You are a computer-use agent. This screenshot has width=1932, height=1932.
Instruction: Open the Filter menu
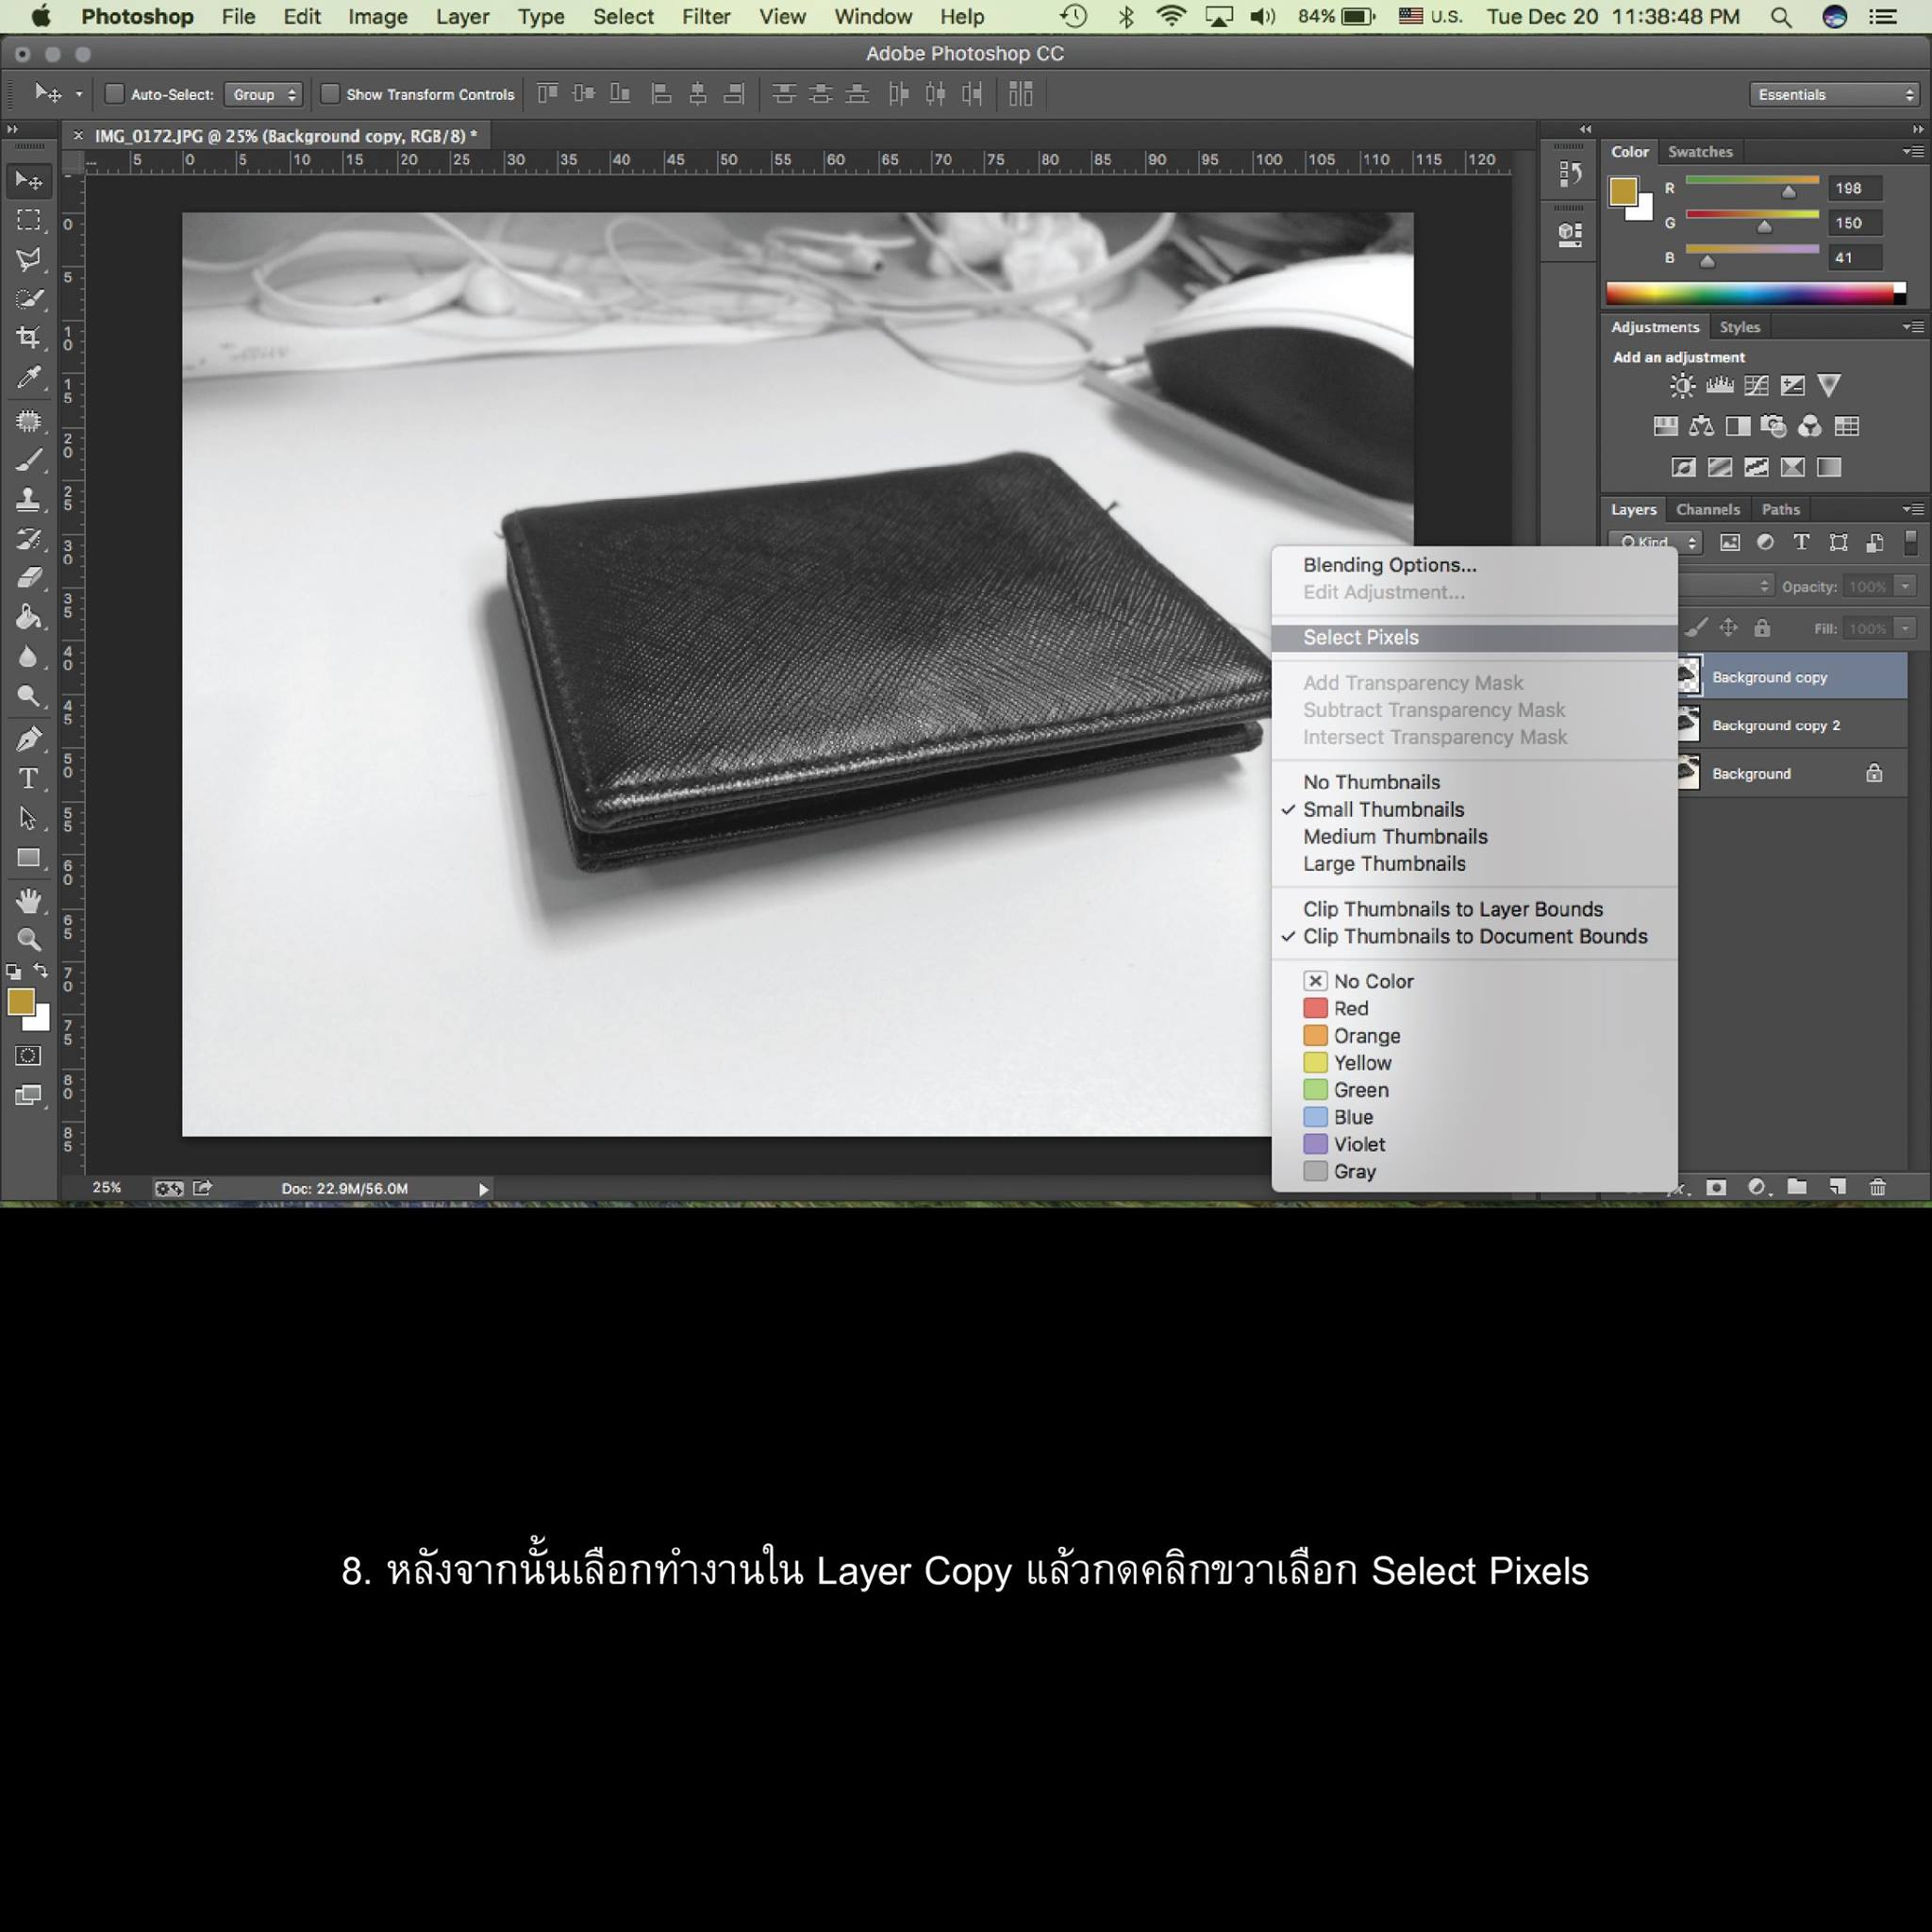706,17
